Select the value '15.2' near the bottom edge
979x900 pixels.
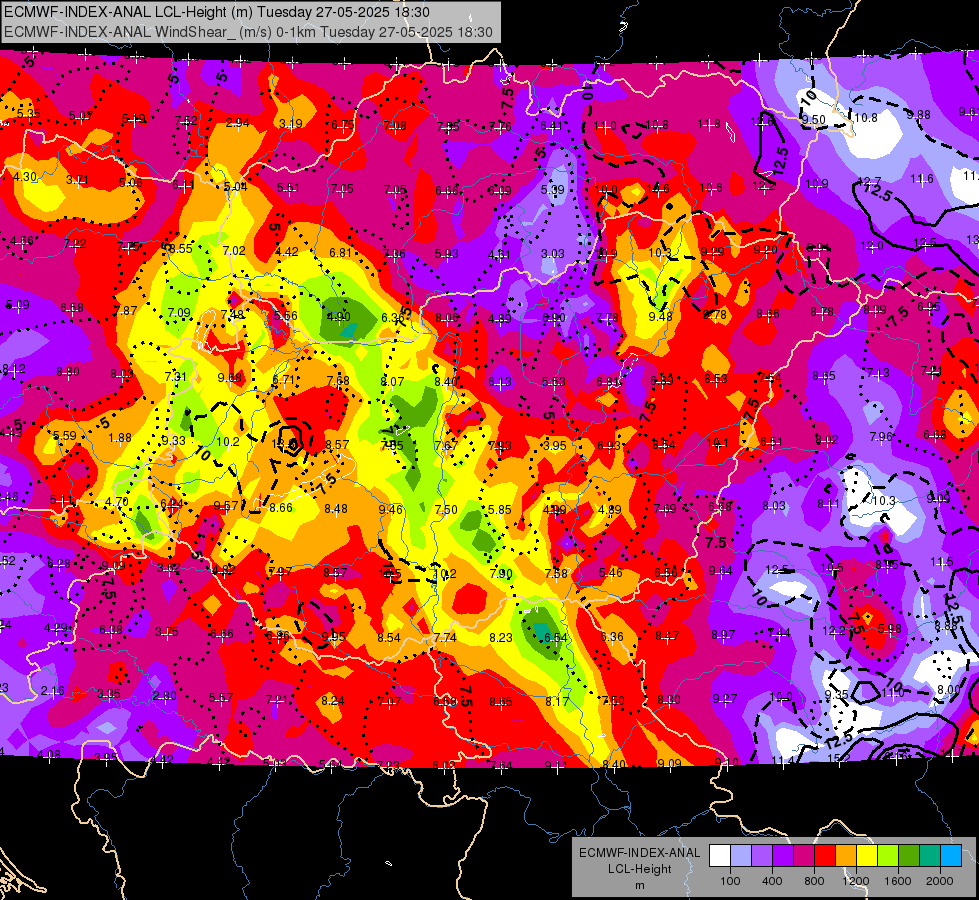coord(838,758)
